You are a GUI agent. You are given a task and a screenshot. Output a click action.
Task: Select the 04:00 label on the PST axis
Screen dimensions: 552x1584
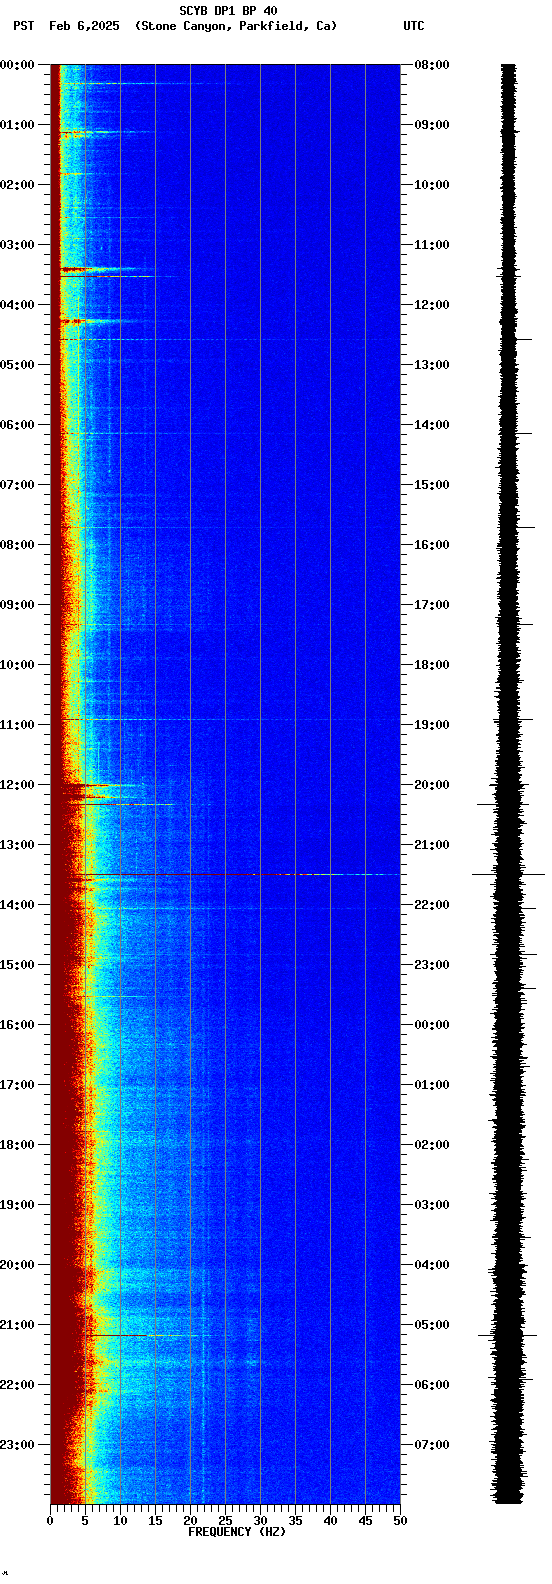[x=18, y=305]
